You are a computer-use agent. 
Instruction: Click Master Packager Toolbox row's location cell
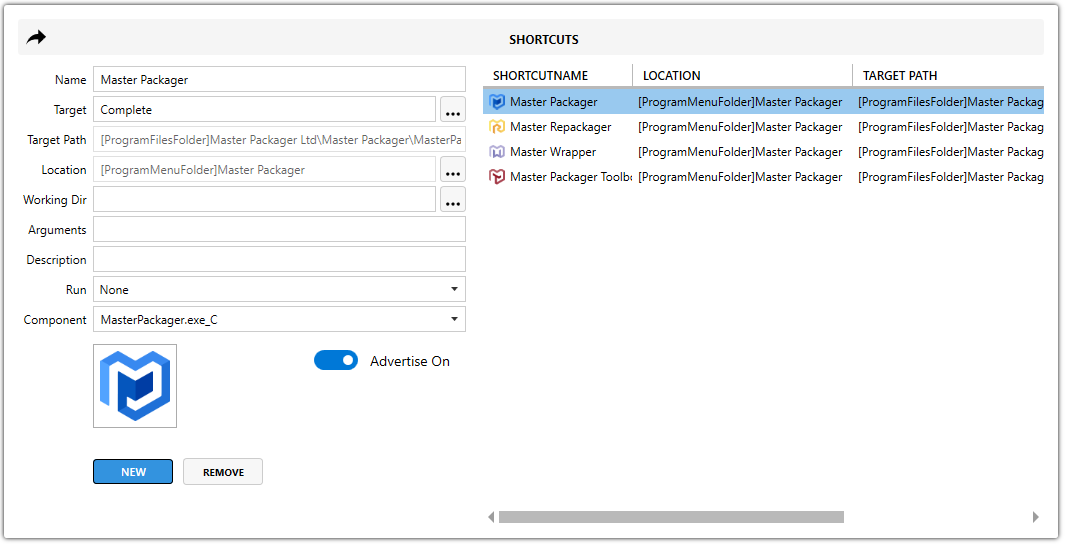pyautogui.click(x=740, y=177)
